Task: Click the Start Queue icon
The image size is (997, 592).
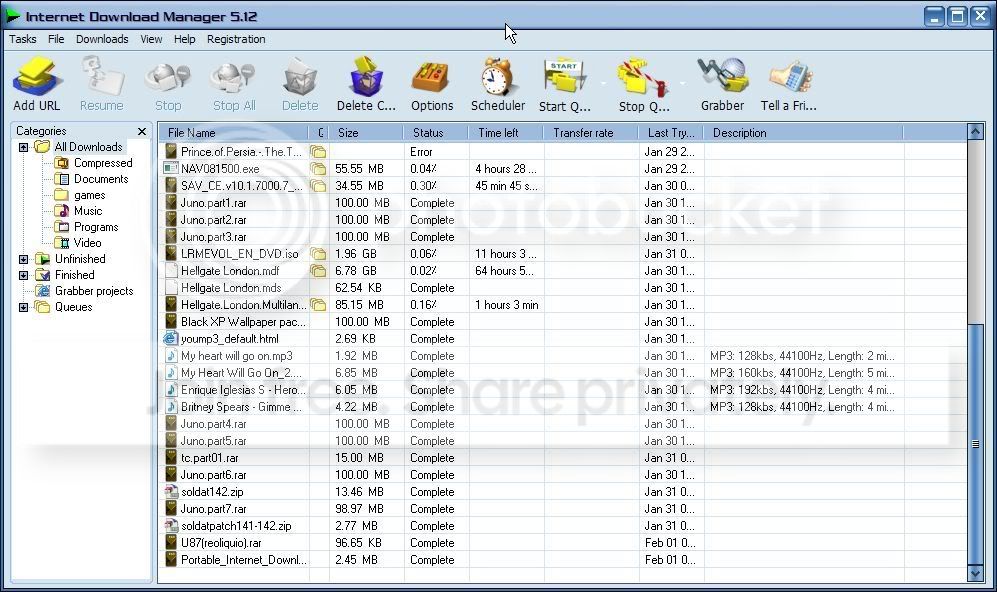Action: 563,78
